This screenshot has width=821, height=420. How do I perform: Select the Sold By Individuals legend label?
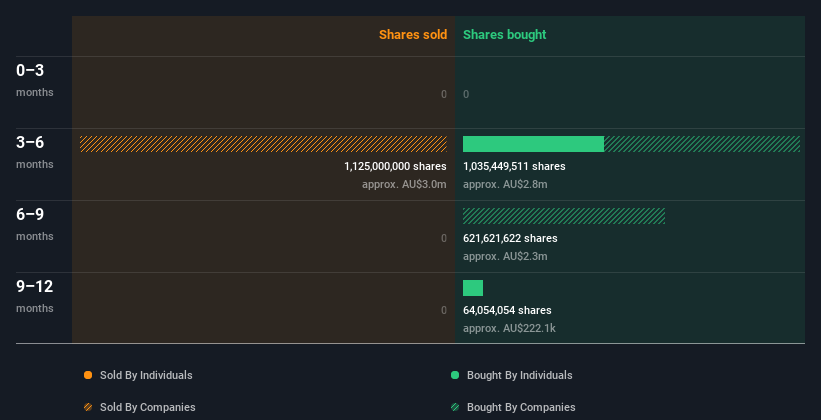(146, 375)
